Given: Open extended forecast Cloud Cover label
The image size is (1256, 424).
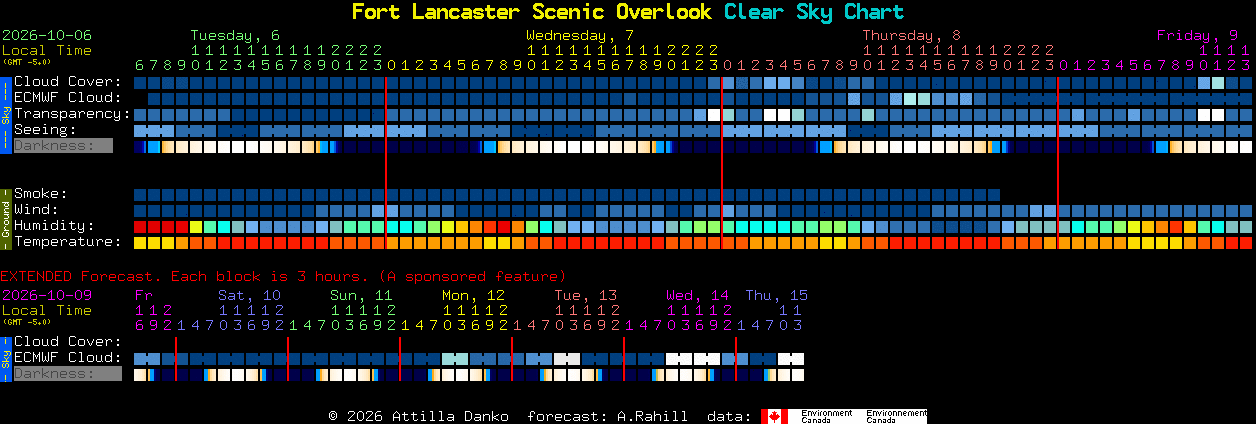Looking at the screenshot, I should click(68, 342).
